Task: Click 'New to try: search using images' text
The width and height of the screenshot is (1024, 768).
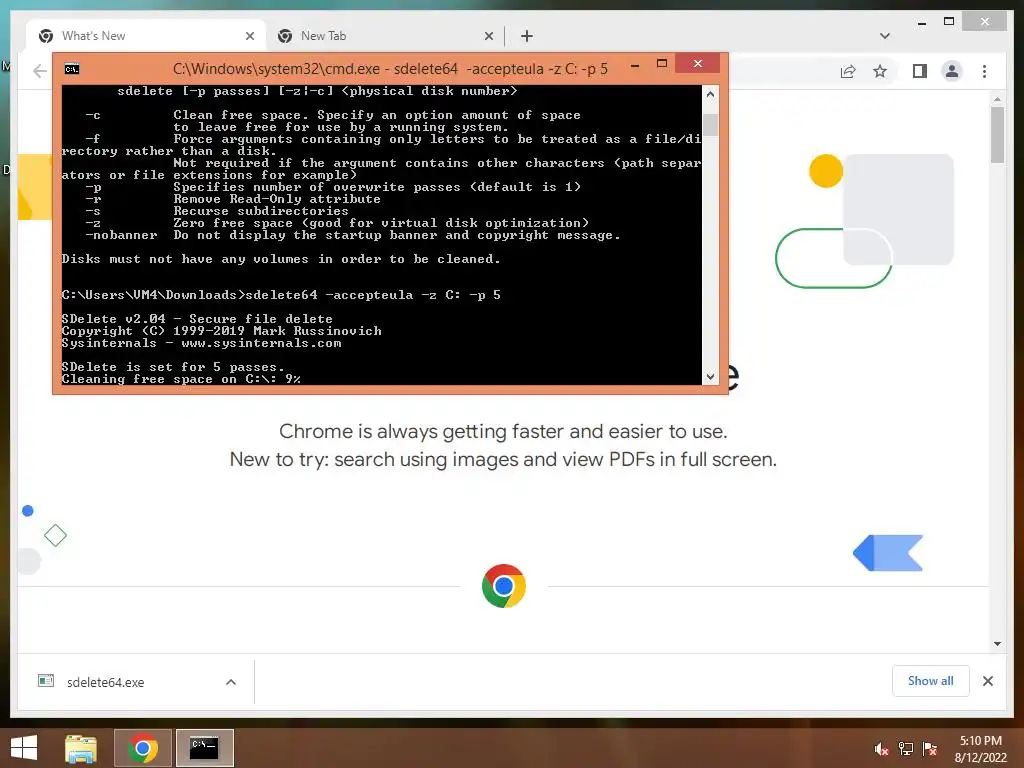Action: point(503,459)
